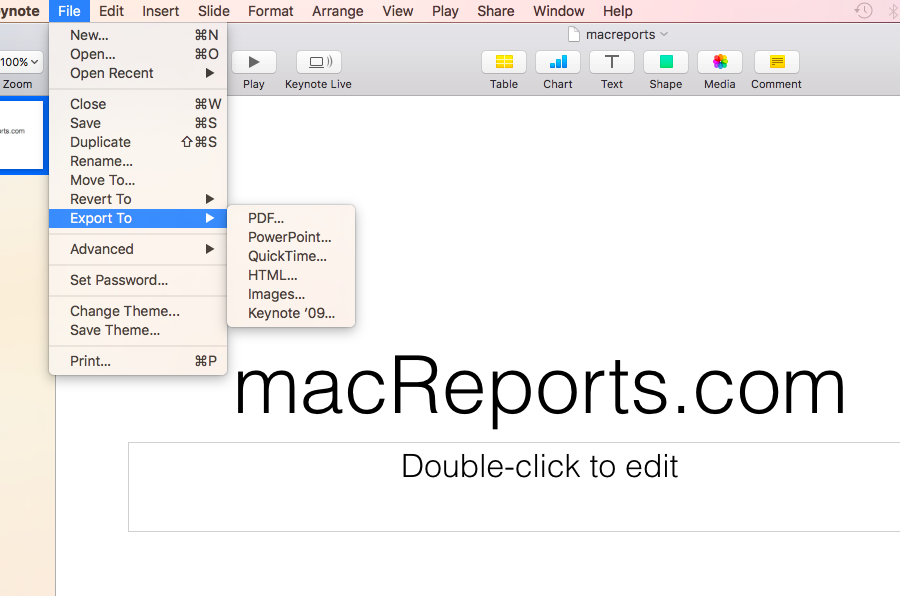Open the Edit menu
The image size is (900, 596).
click(x=111, y=11)
